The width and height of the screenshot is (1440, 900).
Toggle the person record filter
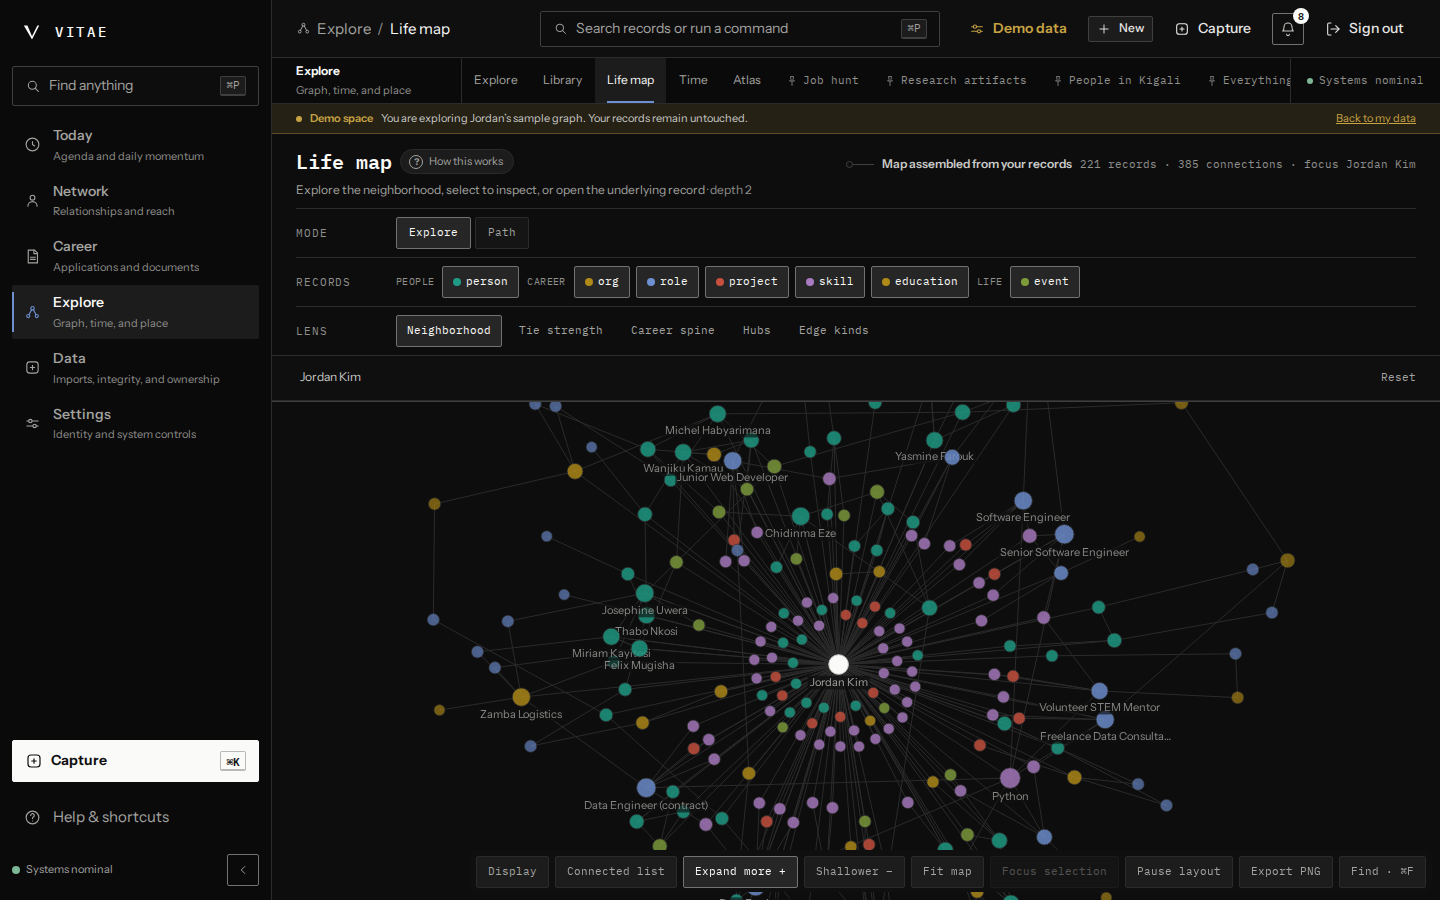click(x=480, y=282)
